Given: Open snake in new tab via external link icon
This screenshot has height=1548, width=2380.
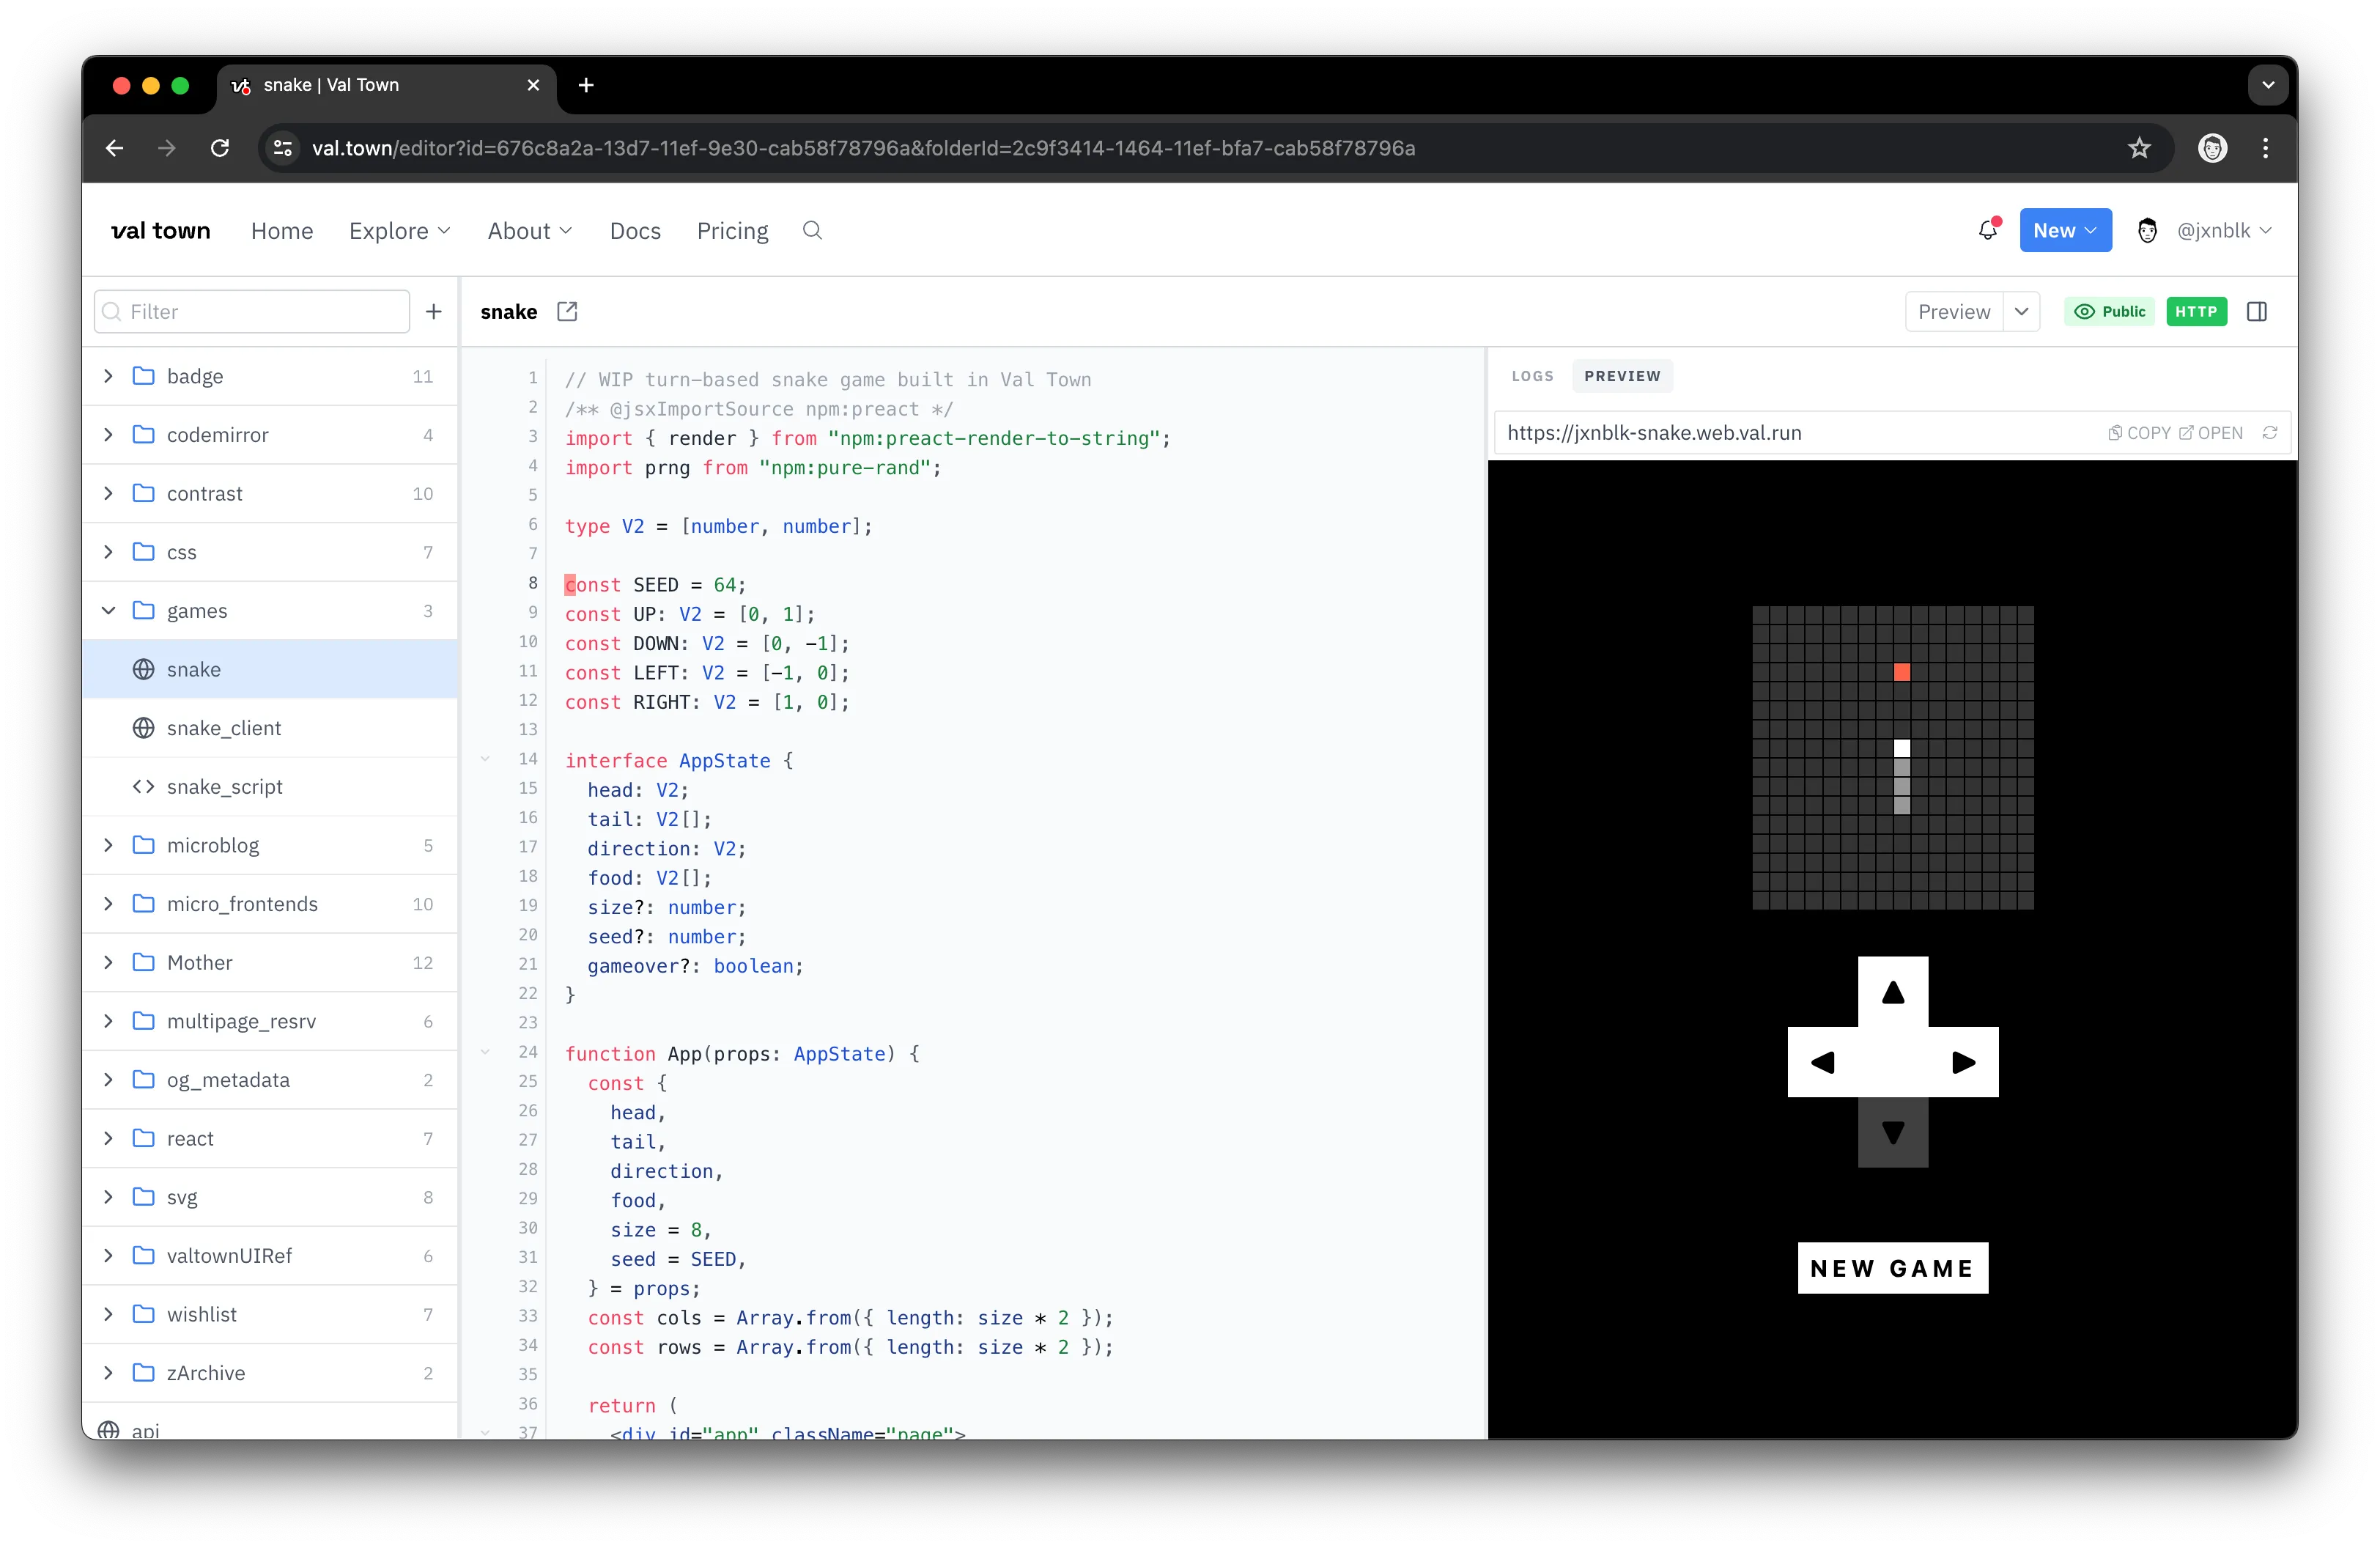Looking at the screenshot, I should 567,311.
